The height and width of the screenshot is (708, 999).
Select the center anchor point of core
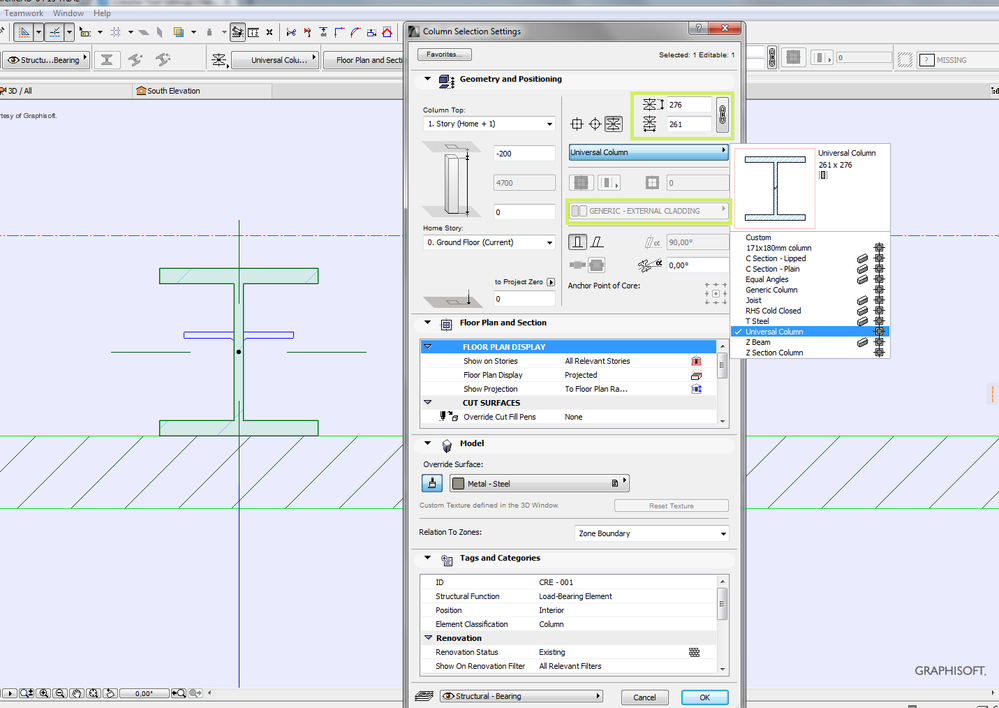point(716,293)
